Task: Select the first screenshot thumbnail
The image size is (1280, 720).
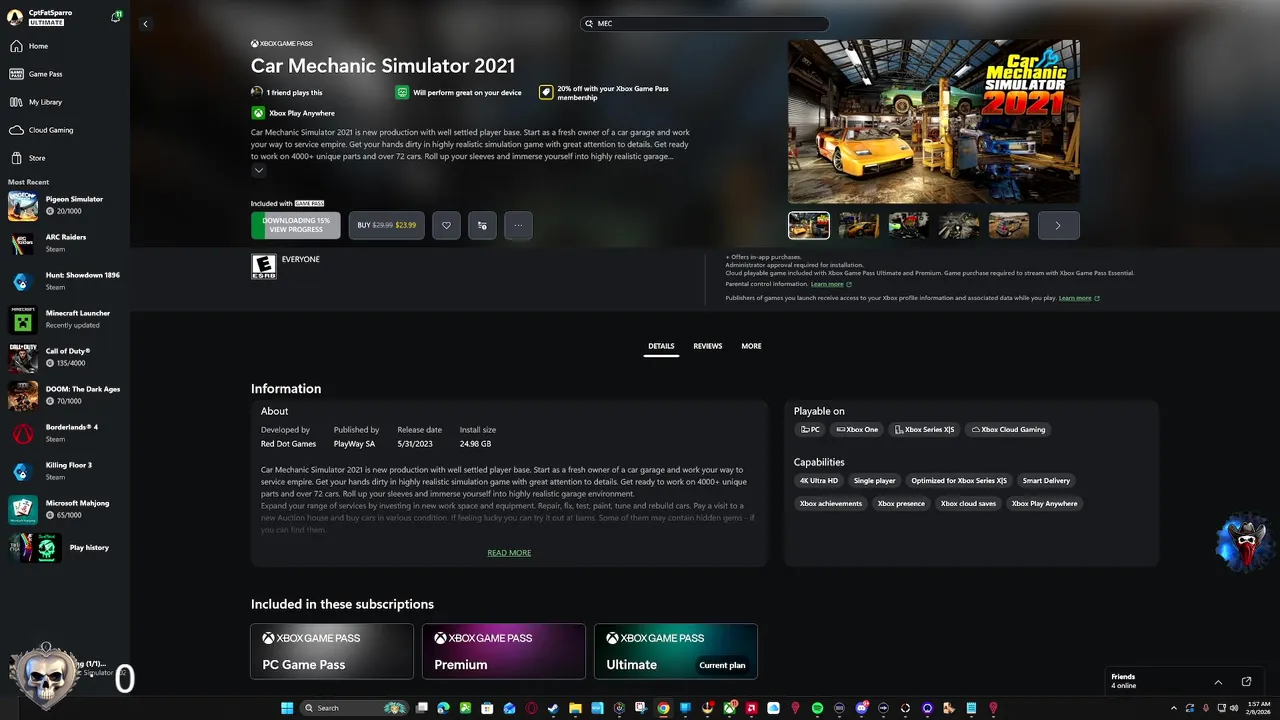Action: [809, 225]
